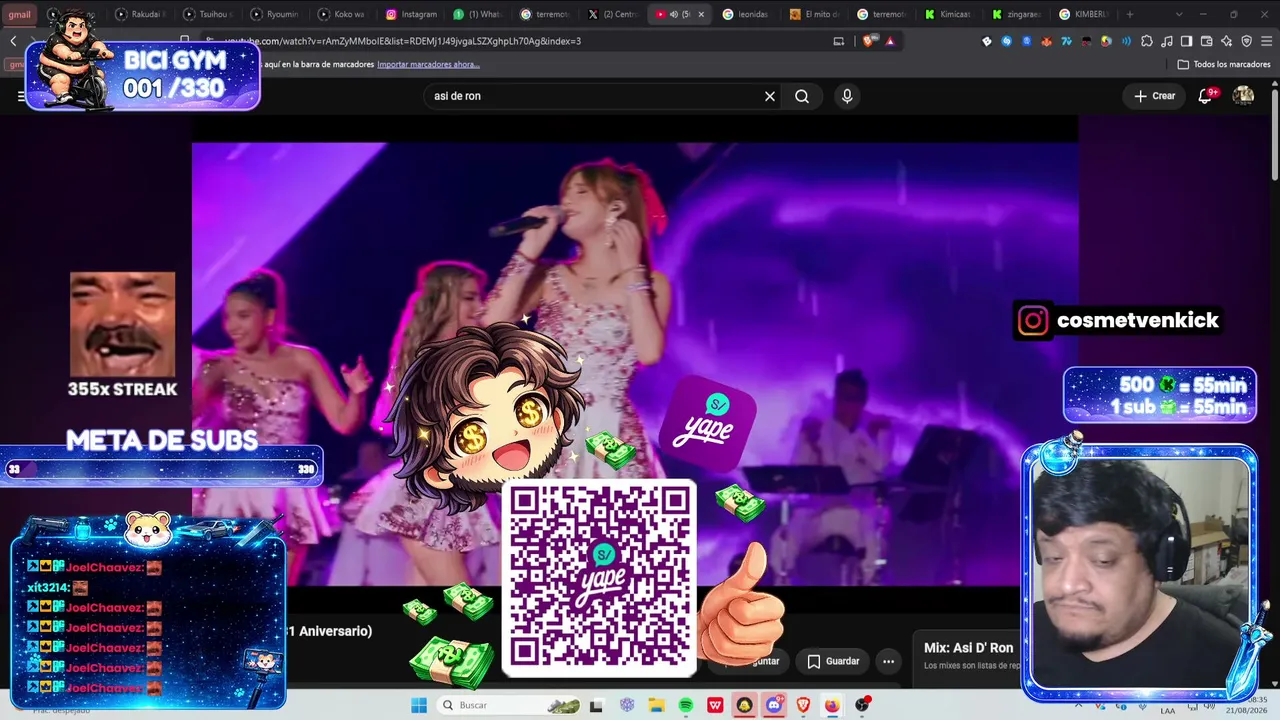Open the Shazam extension icon
Screen dimensions: 1280x720
coord(1007,41)
